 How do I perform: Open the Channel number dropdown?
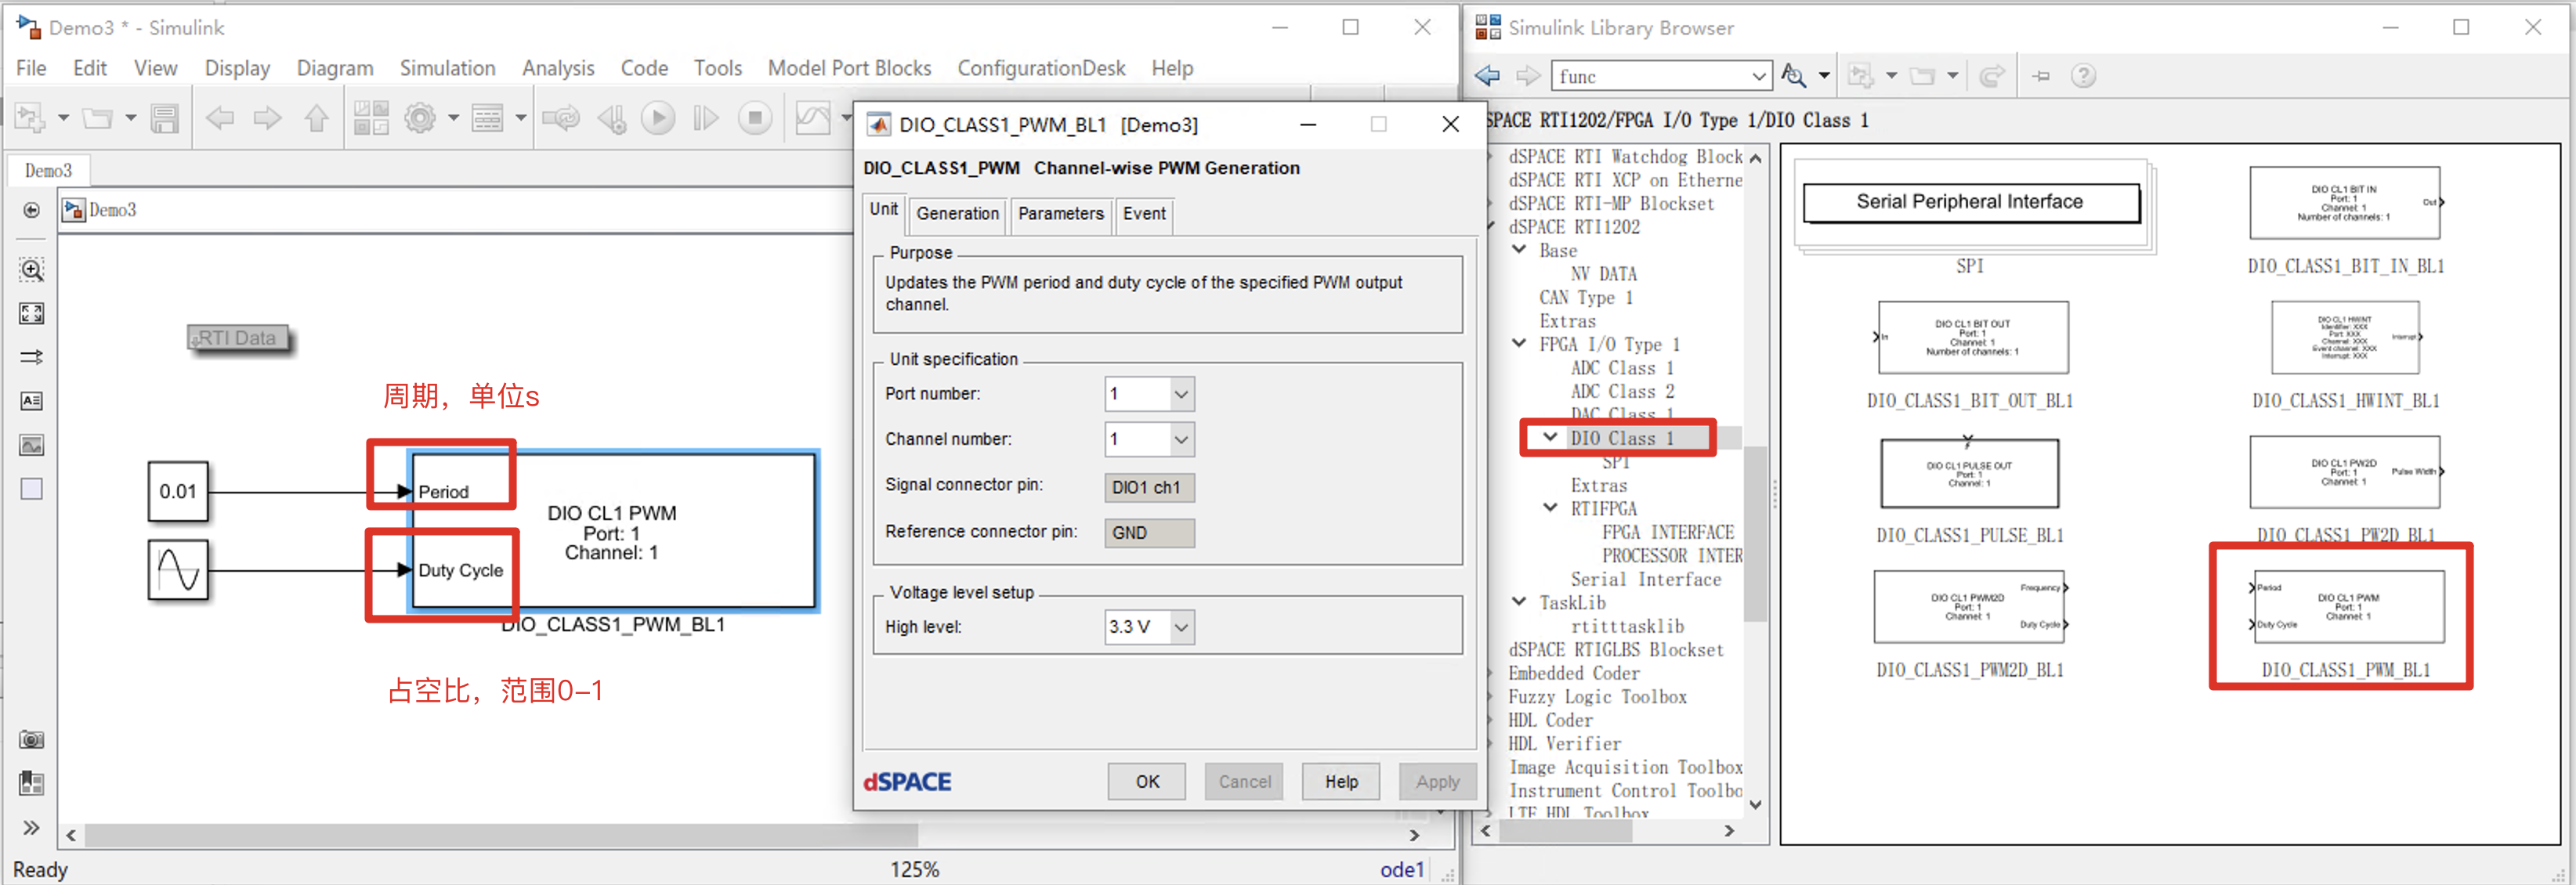click(1181, 439)
